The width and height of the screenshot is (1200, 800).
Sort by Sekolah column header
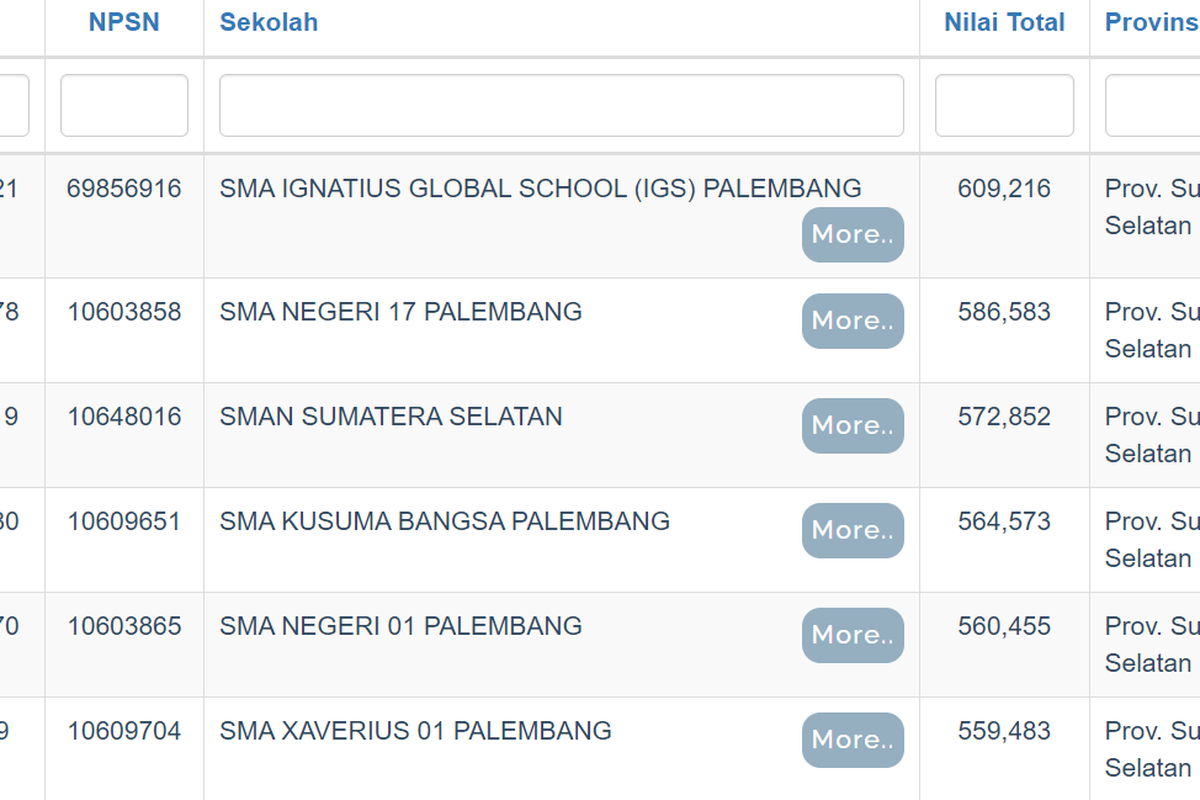[x=269, y=23]
